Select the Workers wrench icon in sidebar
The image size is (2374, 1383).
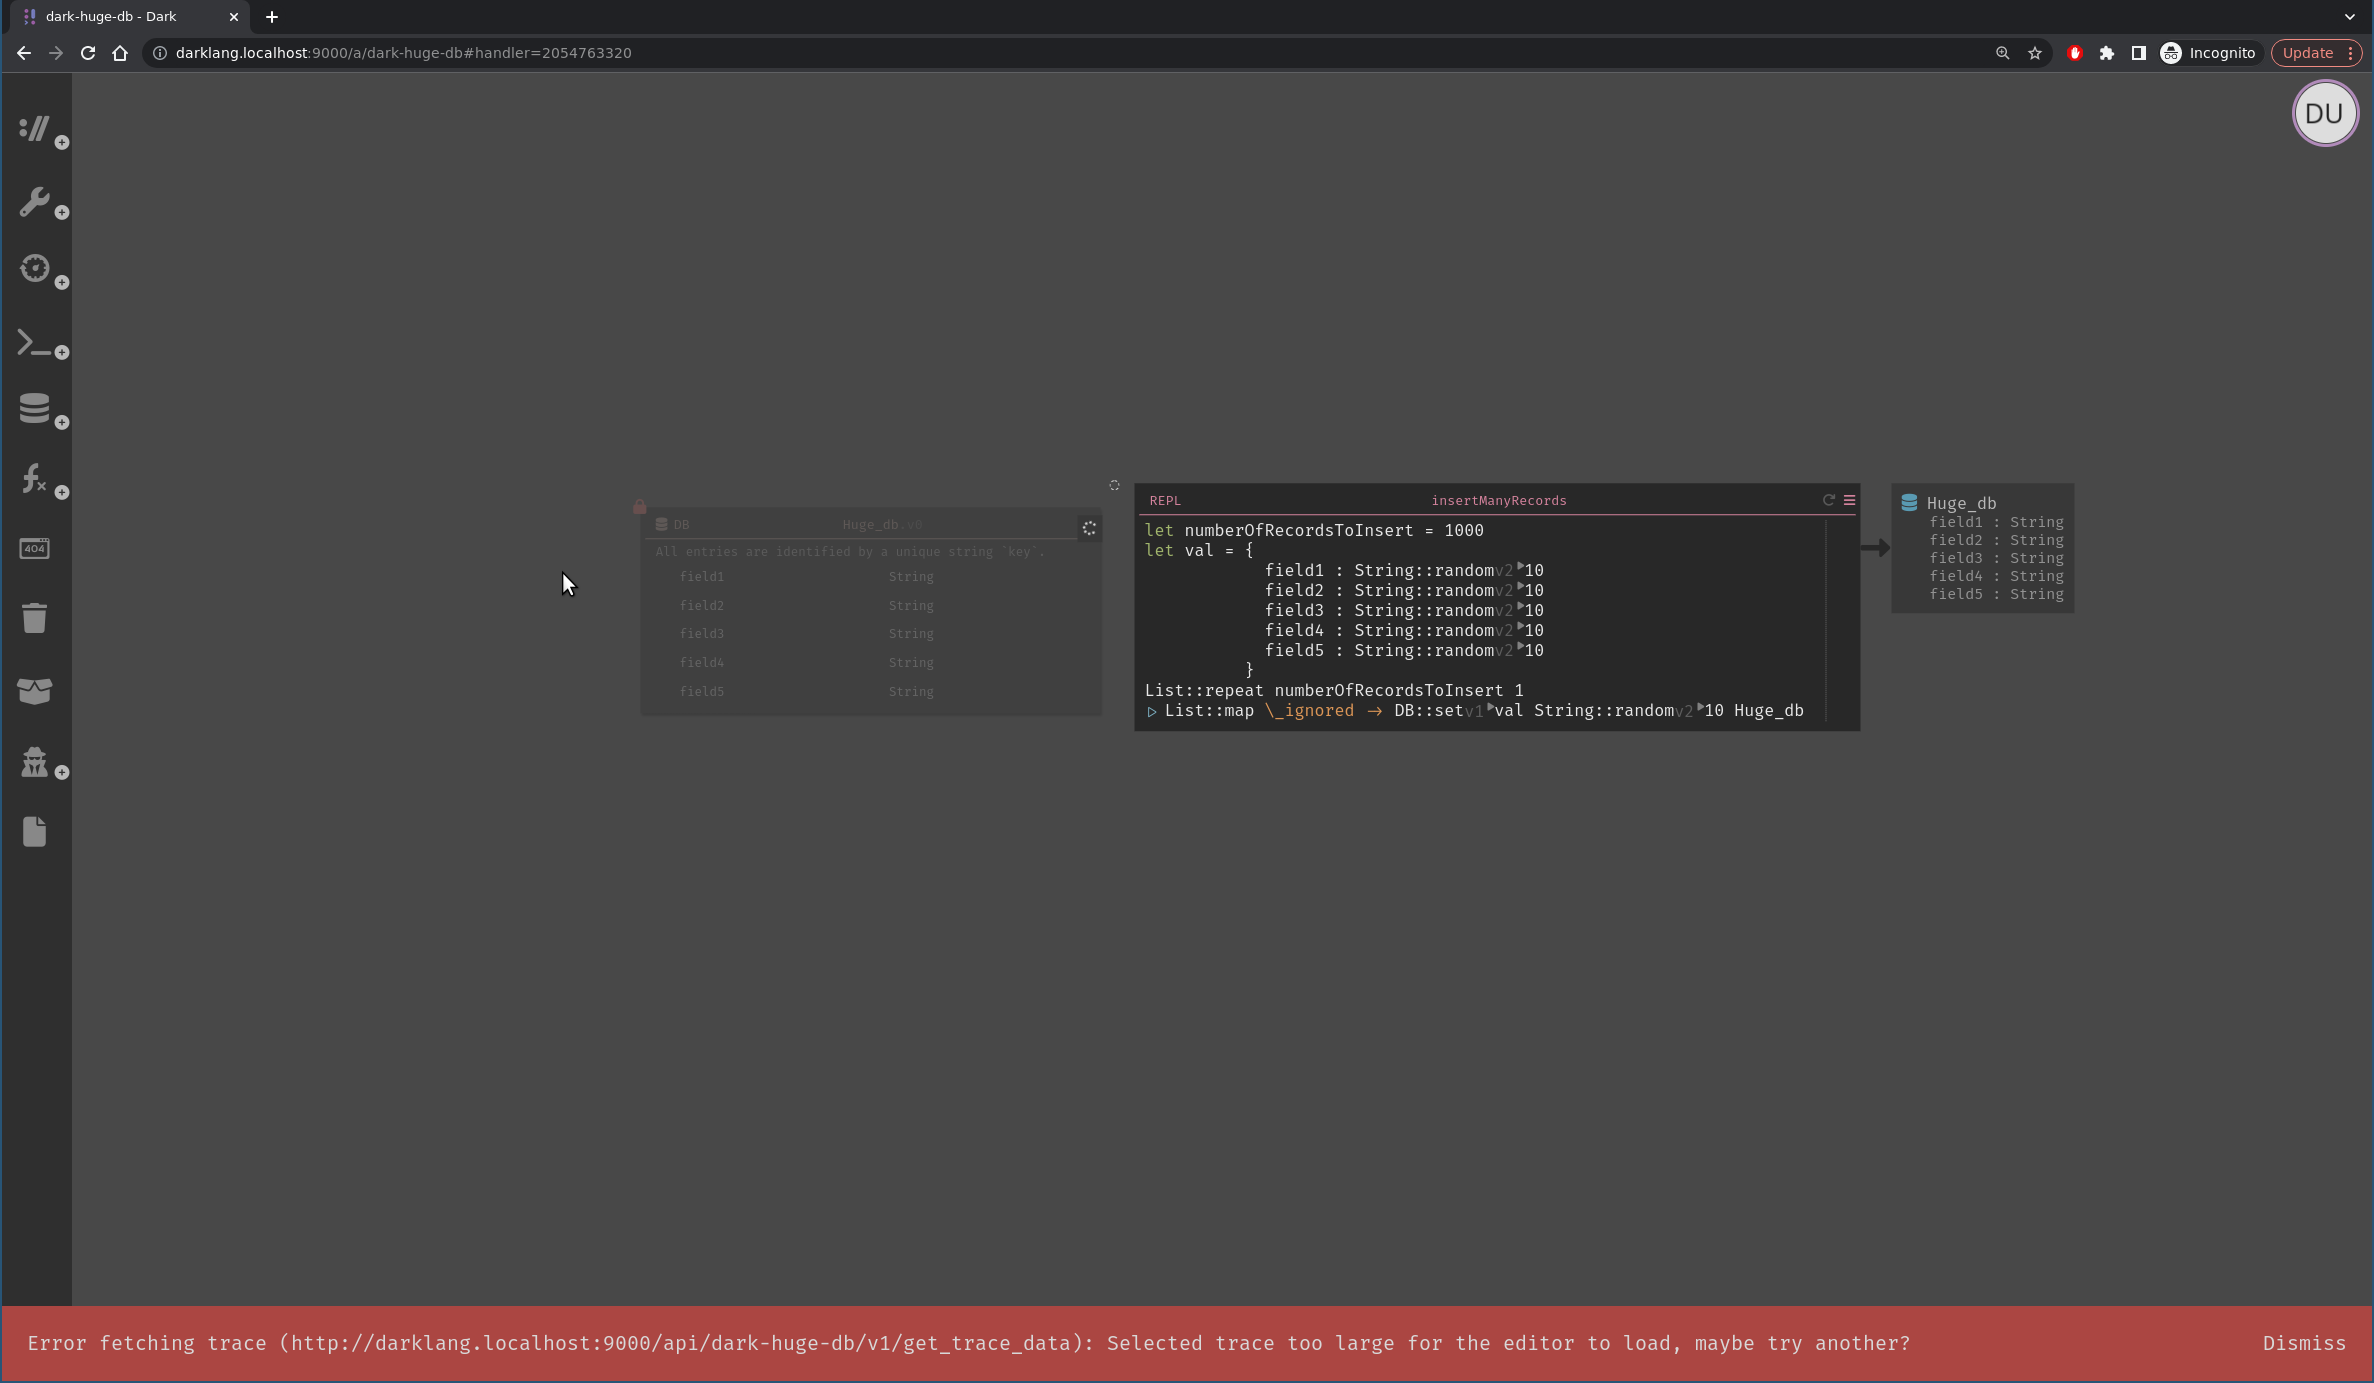pos(35,203)
